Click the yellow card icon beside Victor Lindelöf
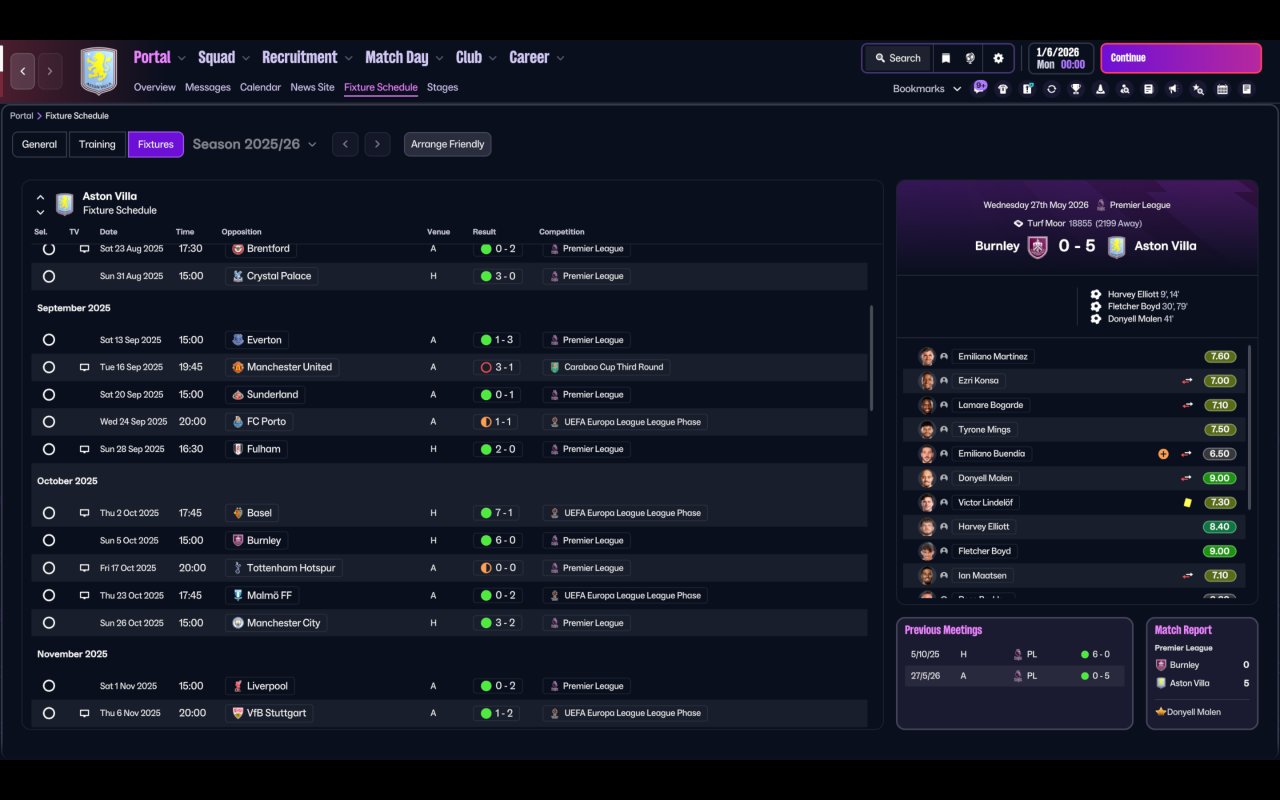 1188,502
